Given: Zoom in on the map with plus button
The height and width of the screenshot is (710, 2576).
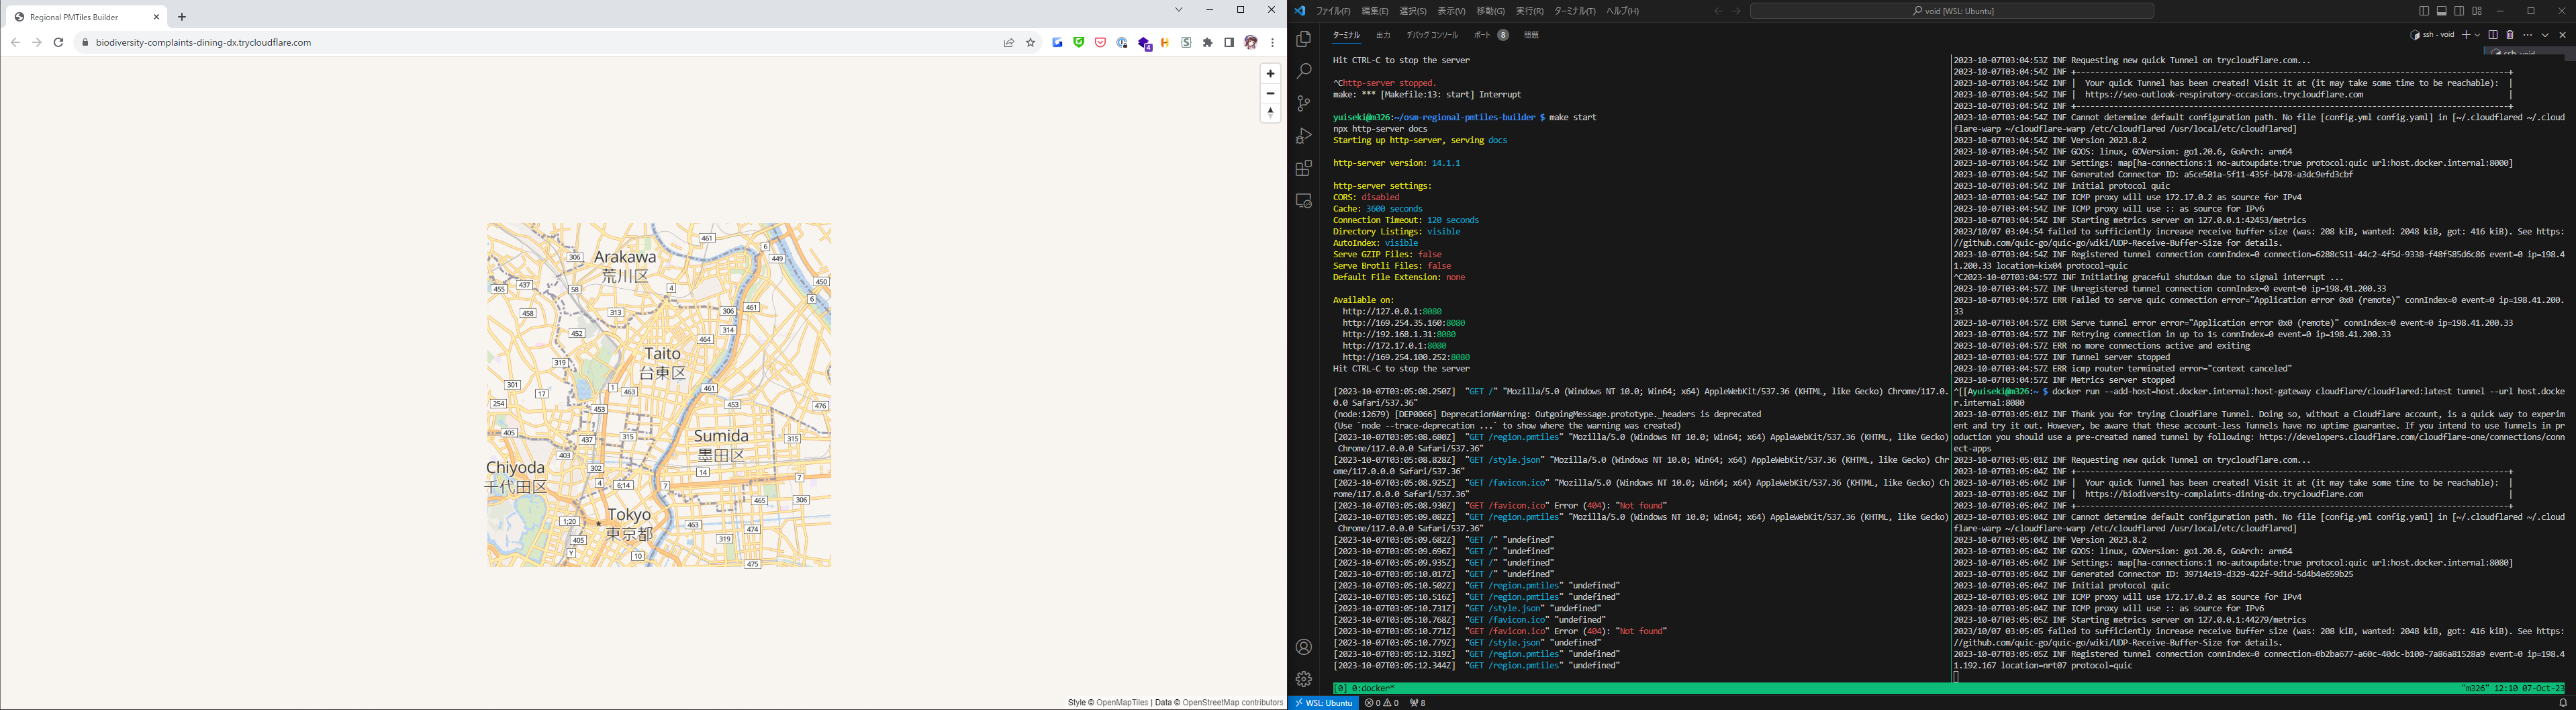Looking at the screenshot, I should [x=1270, y=73].
